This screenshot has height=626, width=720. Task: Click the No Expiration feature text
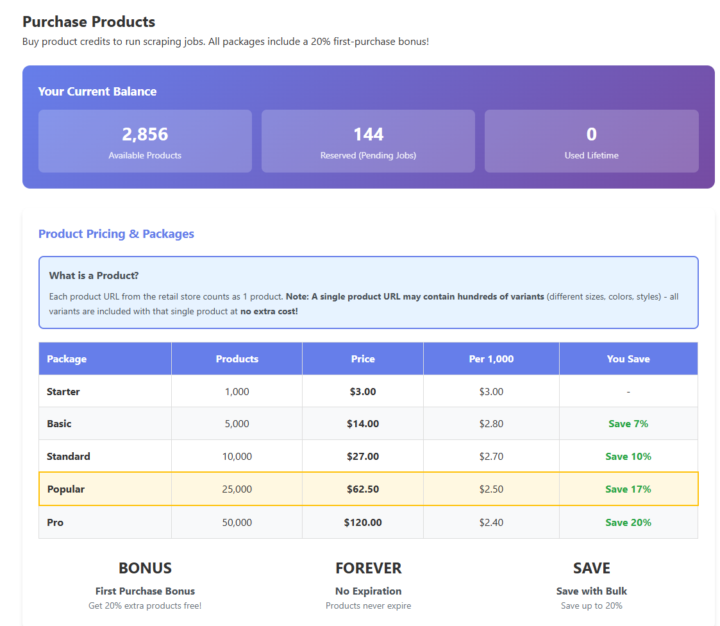(368, 591)
